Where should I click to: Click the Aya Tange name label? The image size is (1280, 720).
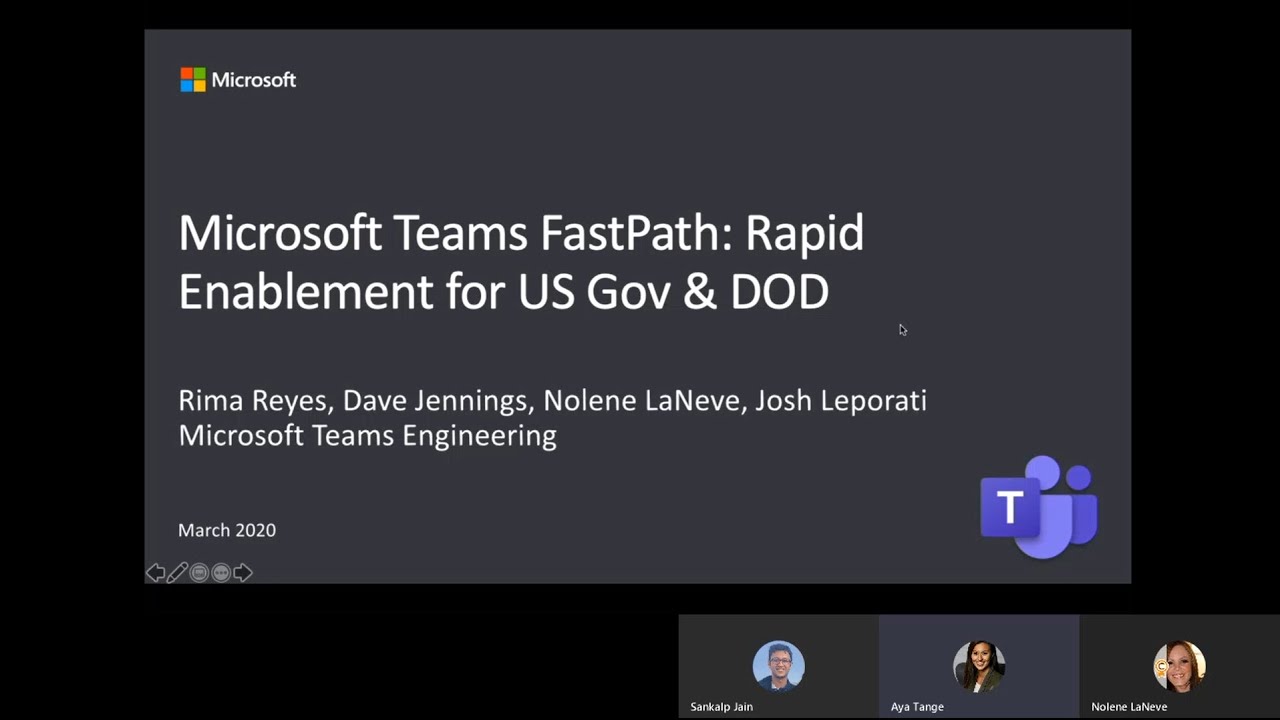coord(917,707)
